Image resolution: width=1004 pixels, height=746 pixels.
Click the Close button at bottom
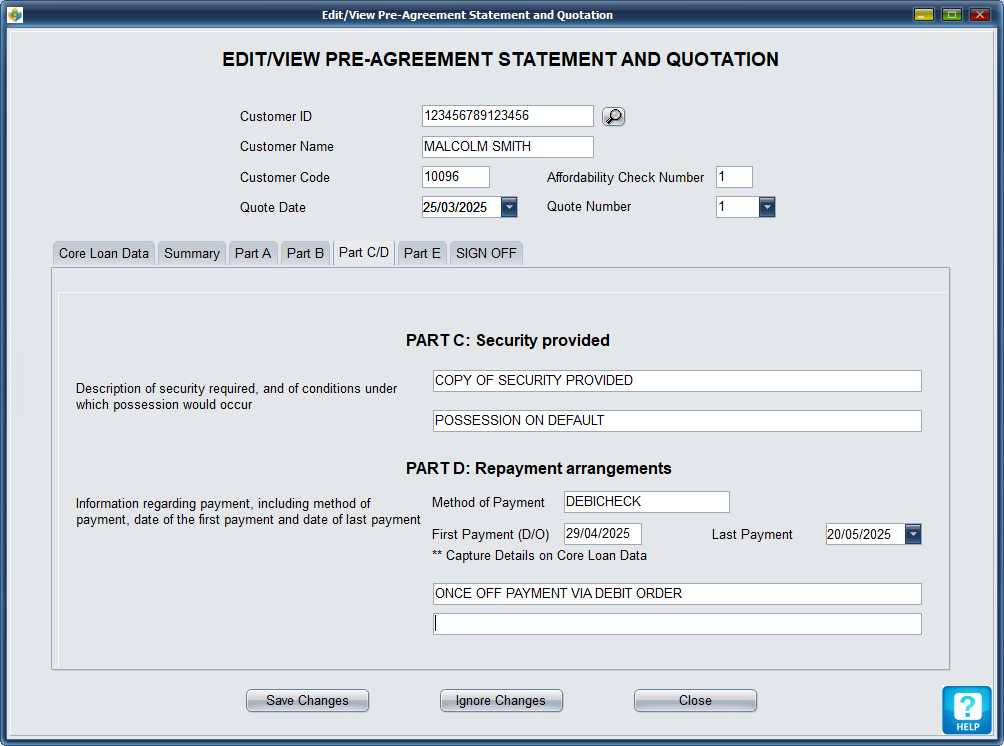pyautogui.click(x=695, y=700)
